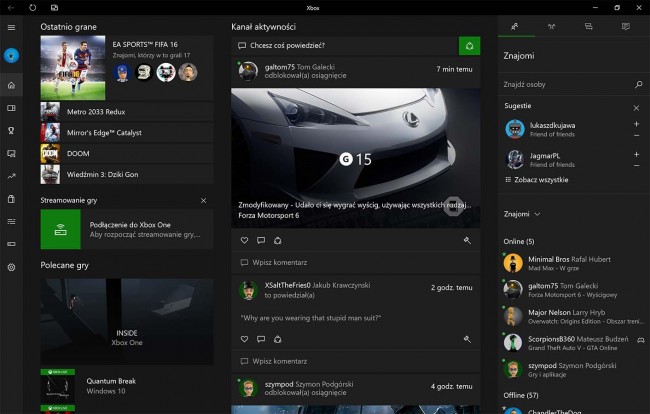Screen dimensions: 650x414
Task: Open szympod friend entry in Online list
Action: pos(574,370)
